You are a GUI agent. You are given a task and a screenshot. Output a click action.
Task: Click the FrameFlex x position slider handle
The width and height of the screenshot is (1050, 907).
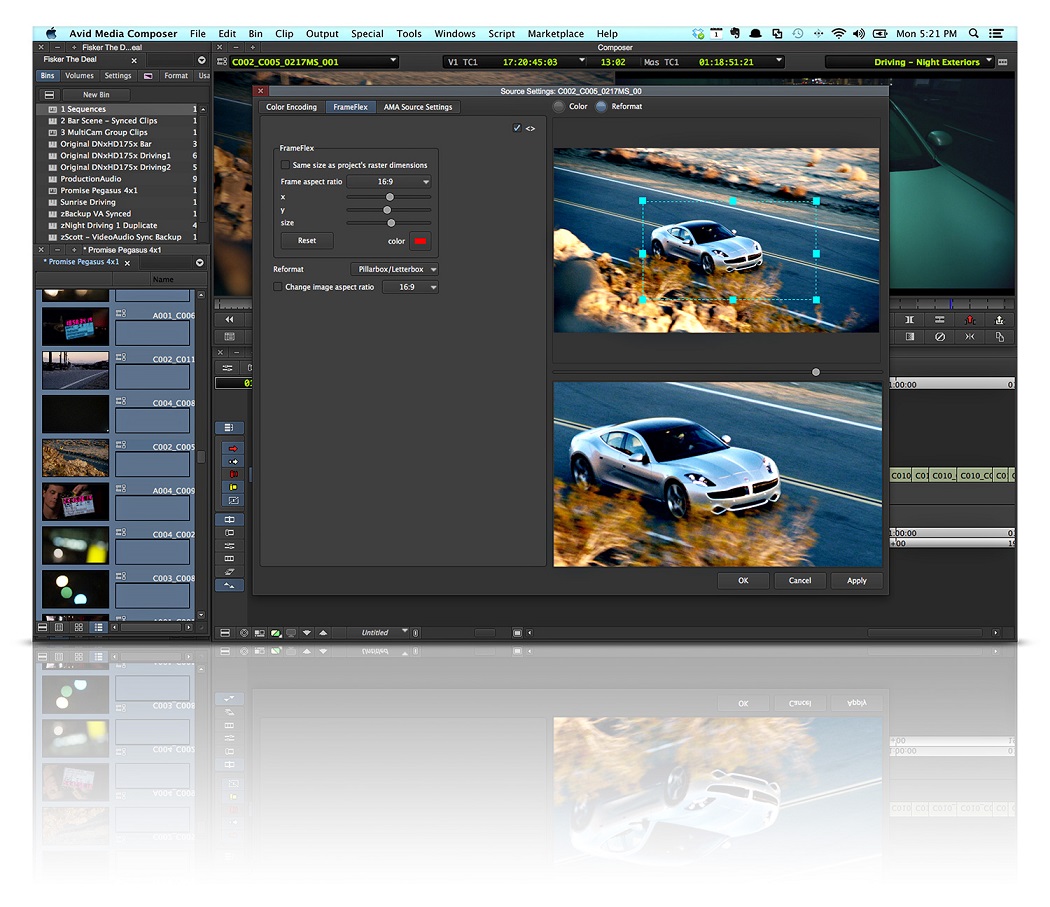coord(390,197)
